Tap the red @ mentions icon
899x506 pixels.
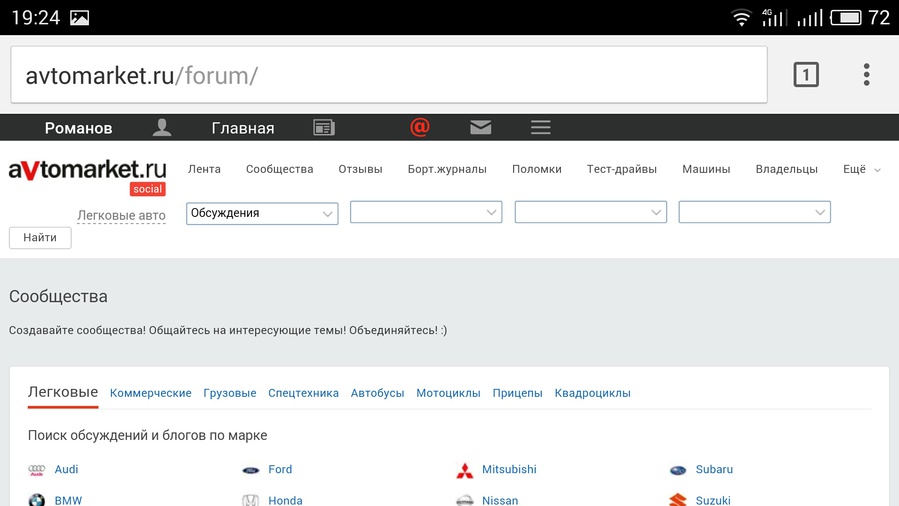(x=420, y=127)
